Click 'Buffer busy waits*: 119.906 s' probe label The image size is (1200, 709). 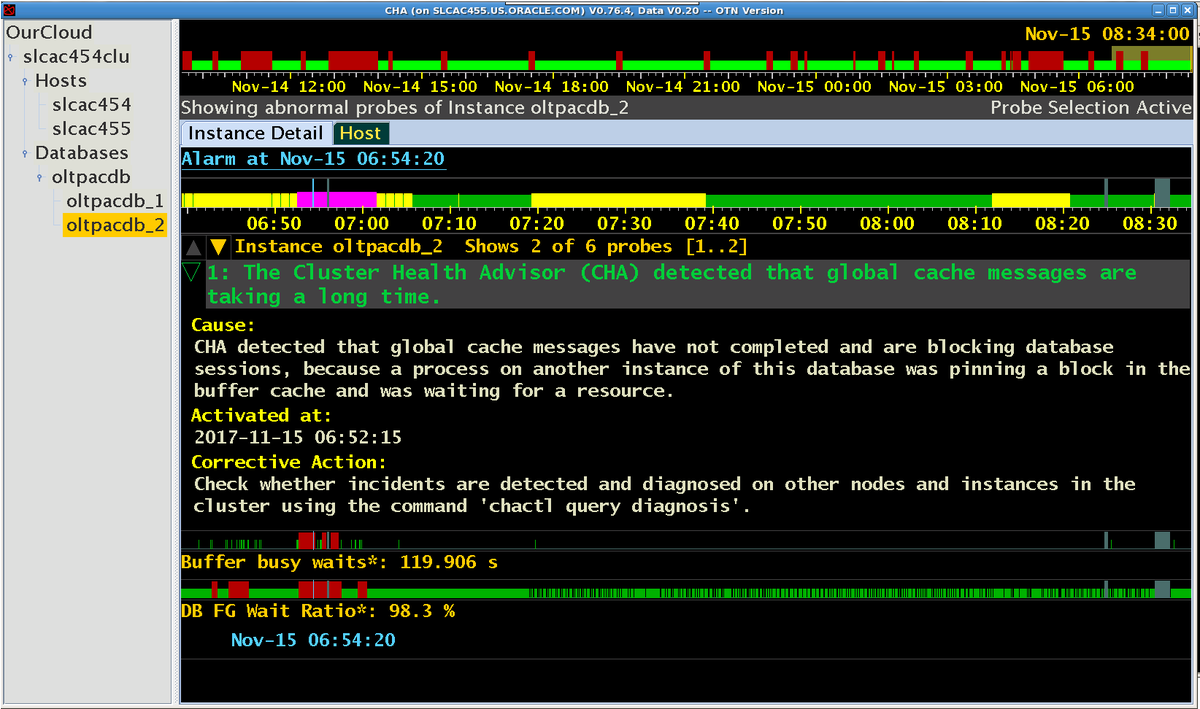point(339,563)
